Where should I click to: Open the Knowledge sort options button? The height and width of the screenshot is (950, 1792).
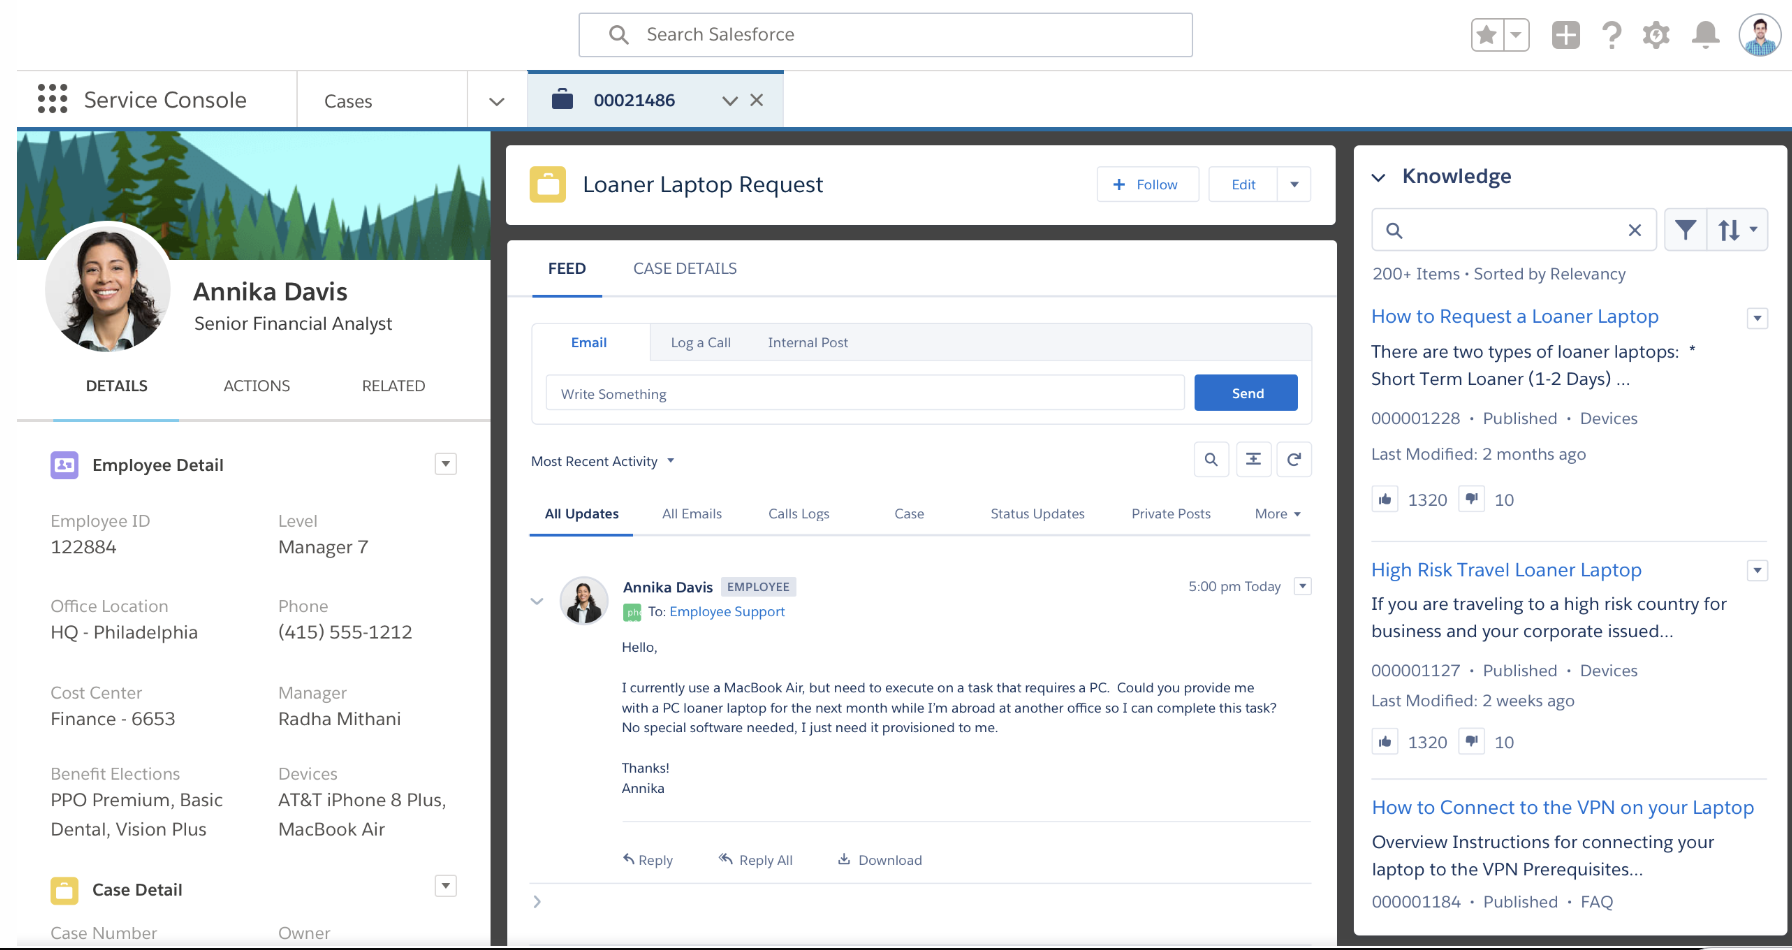pos(1737,230)
